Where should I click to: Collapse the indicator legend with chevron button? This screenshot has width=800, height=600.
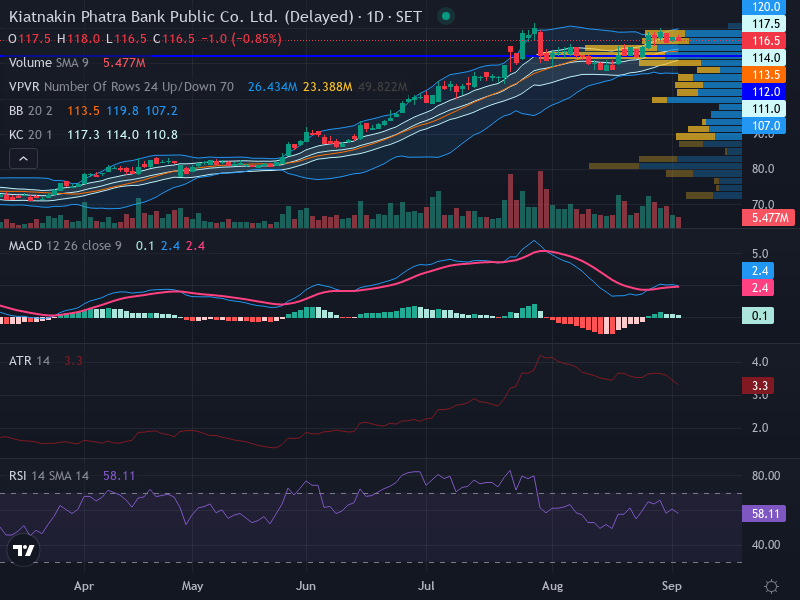coord(23,159)
